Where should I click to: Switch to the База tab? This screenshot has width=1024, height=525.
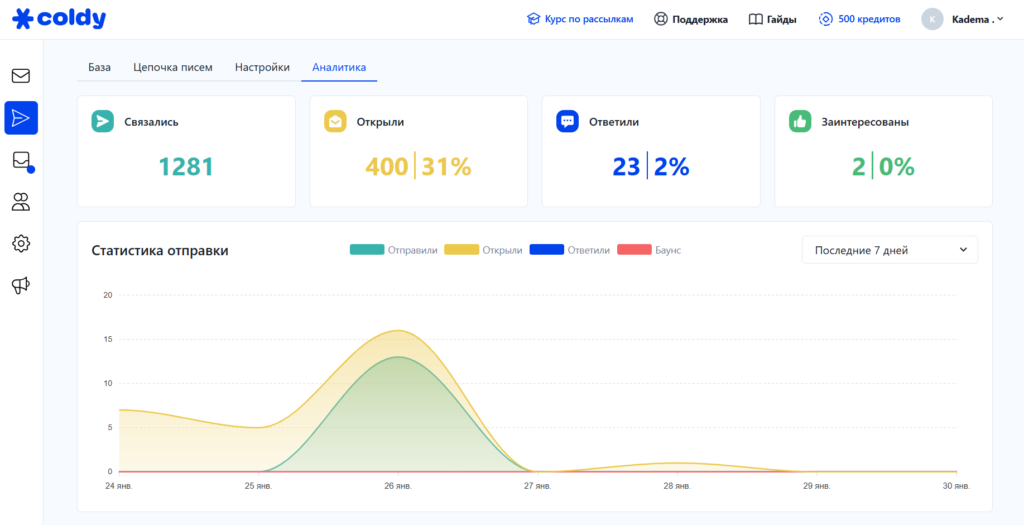(99, 68)
